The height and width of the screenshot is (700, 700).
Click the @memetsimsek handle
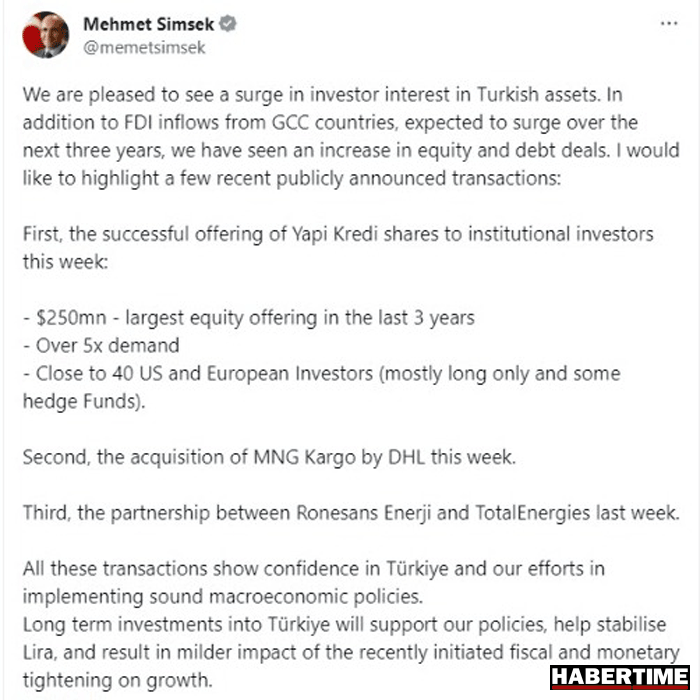tap(144, 47)
